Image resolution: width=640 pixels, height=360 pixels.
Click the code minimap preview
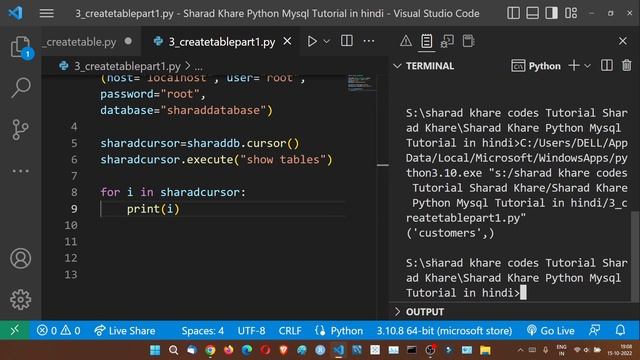tap(361, 83)
